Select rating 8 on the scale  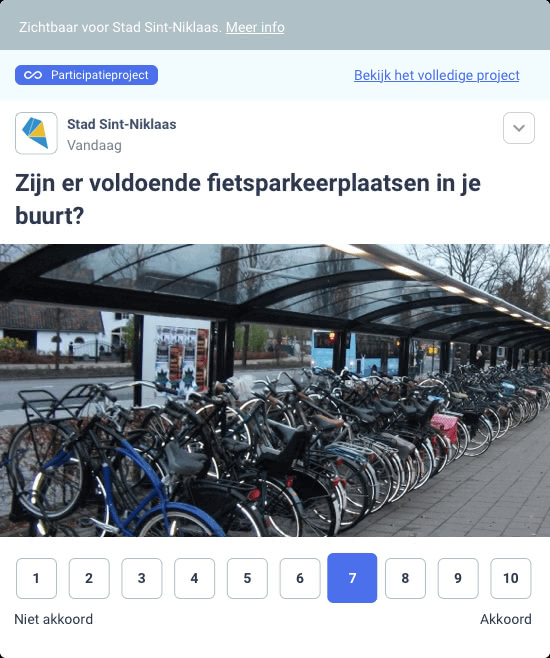pyautogui.click(x=405, y=578)
